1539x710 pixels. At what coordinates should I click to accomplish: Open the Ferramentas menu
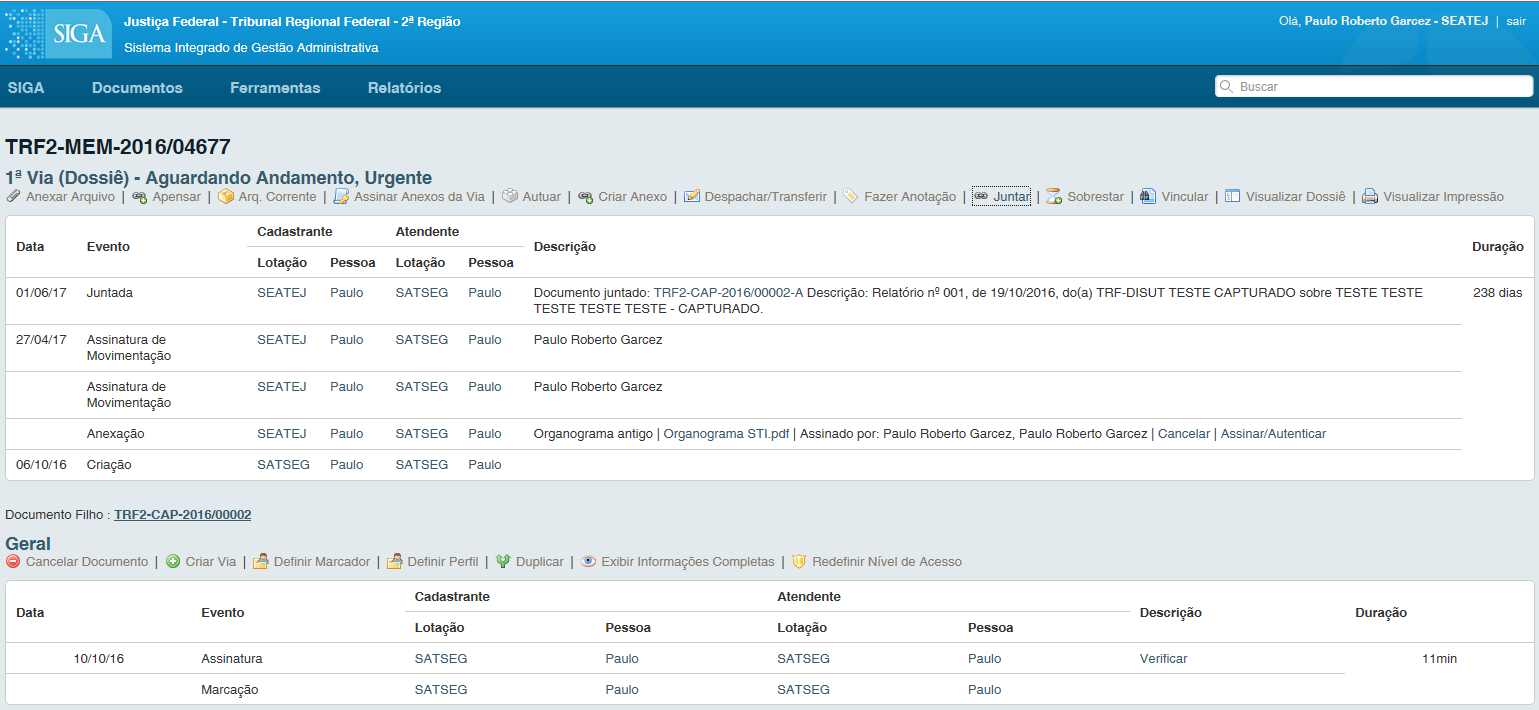pos(275,88)
